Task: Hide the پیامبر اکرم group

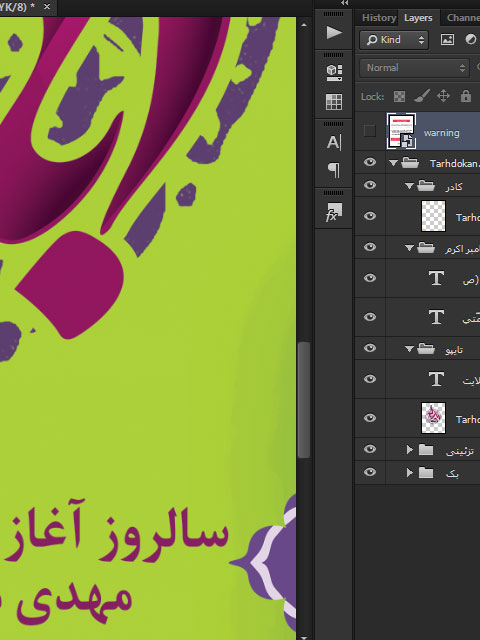Action: [x=370, y=247]
